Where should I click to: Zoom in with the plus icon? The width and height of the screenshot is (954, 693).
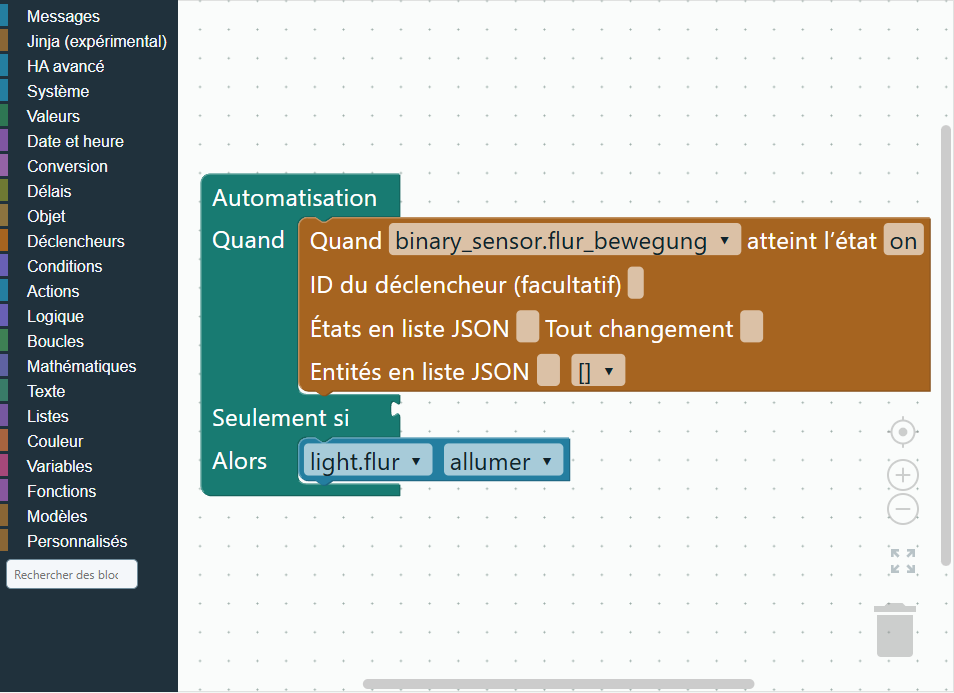pos(903,475)
